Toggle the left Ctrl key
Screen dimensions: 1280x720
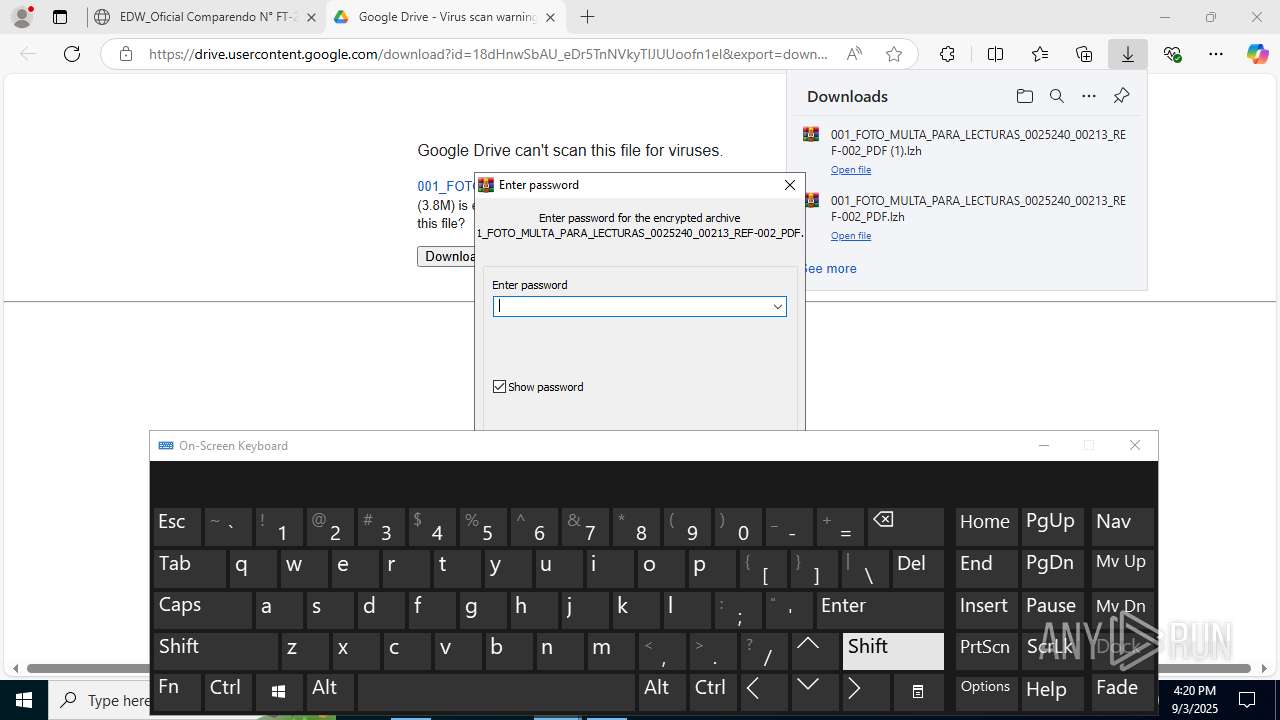(x=228, y=692)
